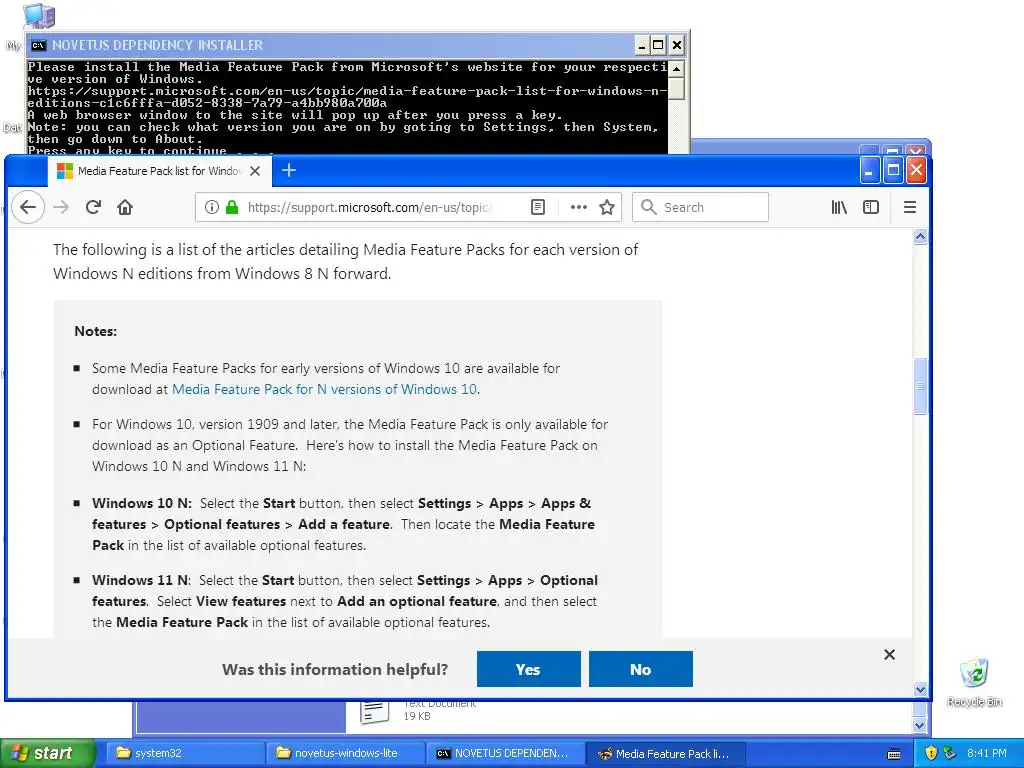Answer Yes to helpful question
This screenshot has width=1024, height=768.
pos(528,669)
